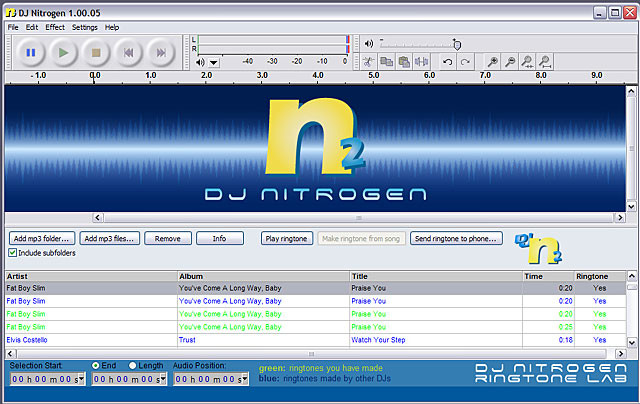640x404 pixels.
Task: Click the waveform vertical scroll down arrow
Action: [631, 206]
